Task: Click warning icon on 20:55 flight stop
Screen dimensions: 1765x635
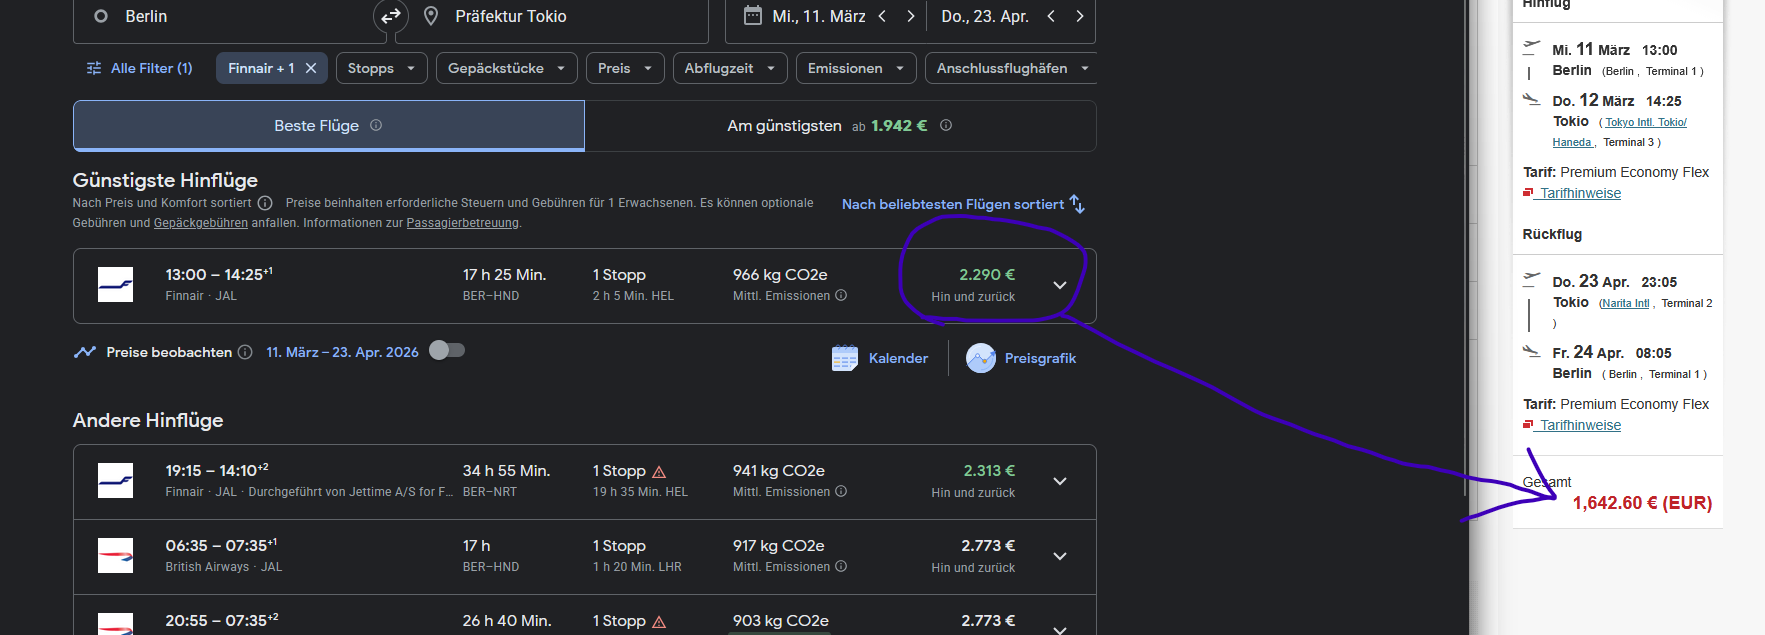Action: (659, 622)
